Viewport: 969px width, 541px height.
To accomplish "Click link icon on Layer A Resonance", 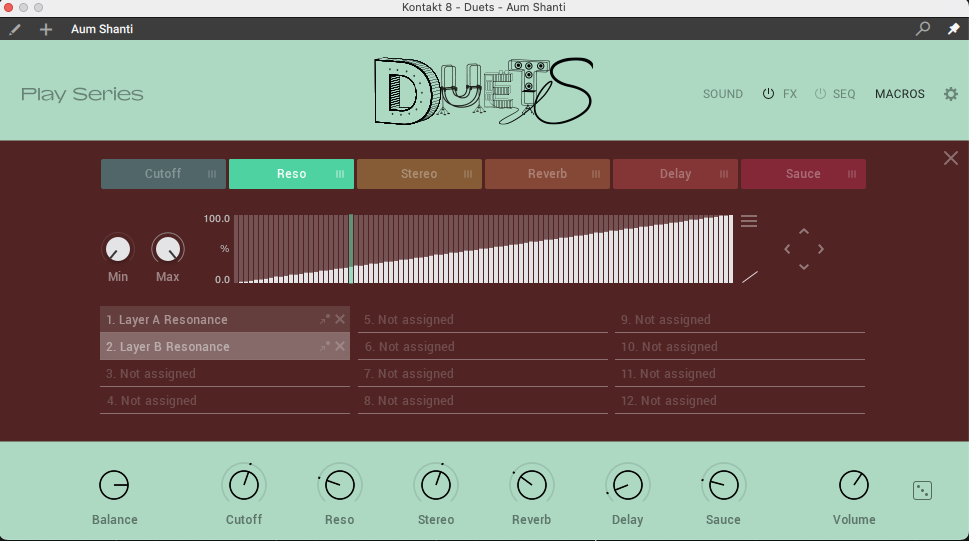I will [324, 319].
